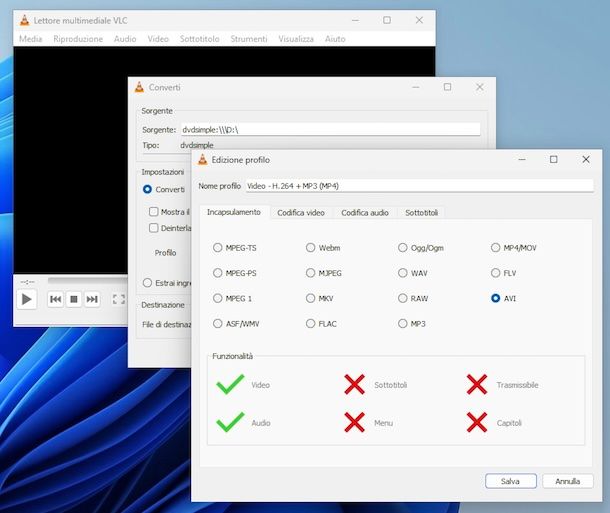Click the Profilo label in Converti
Image resolution: width=610 pixels, height=513 pixels.
coord(165,253)
